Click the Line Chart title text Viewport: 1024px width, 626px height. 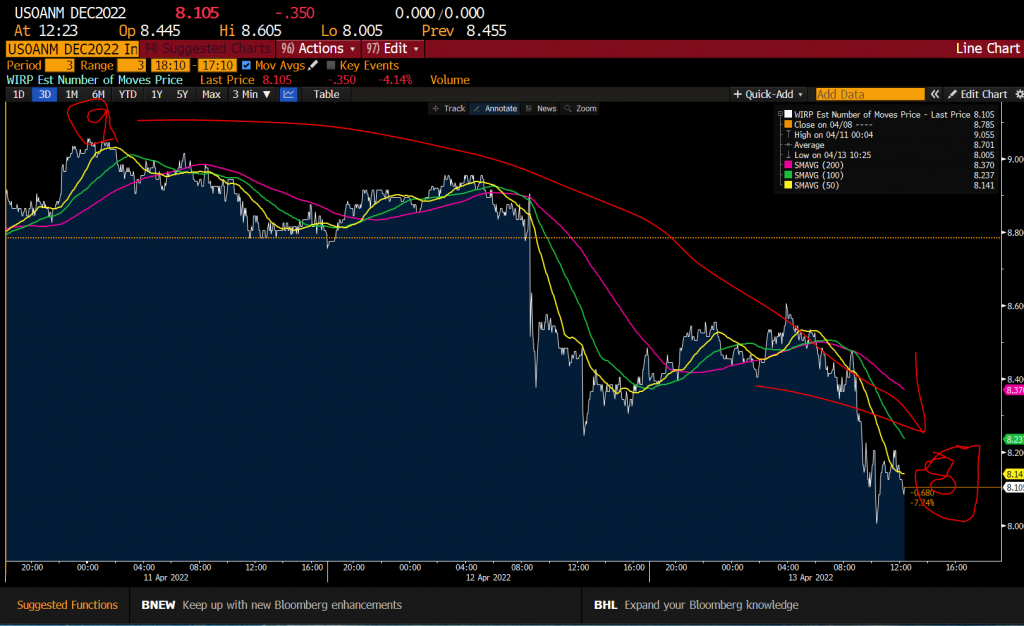pos(987,48)
